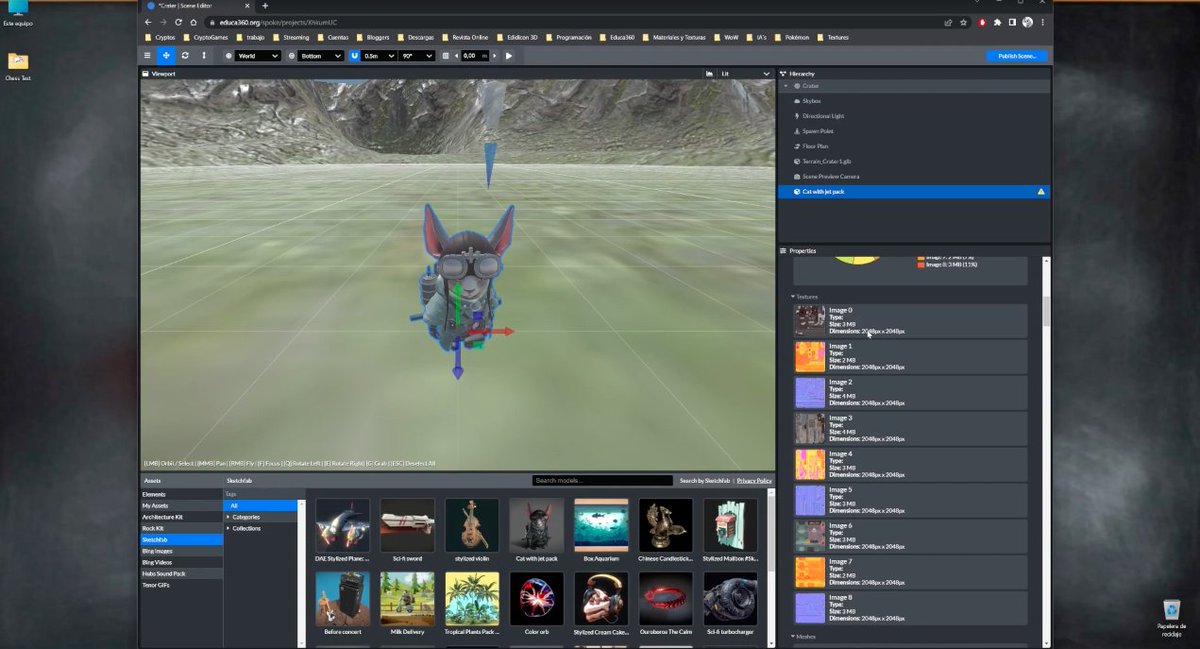
Task: Click the pivot icon beside Bottom
Action: point(292,56)
